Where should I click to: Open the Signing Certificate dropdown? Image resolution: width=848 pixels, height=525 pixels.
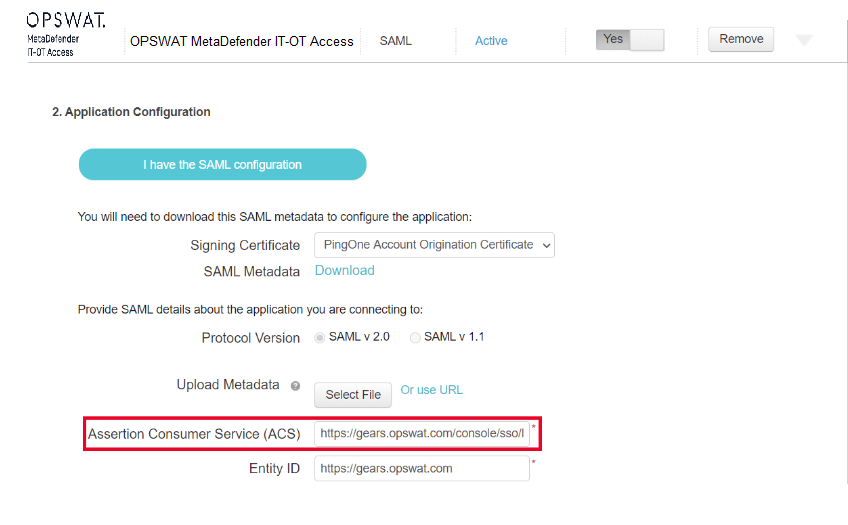tap(434, 245)
